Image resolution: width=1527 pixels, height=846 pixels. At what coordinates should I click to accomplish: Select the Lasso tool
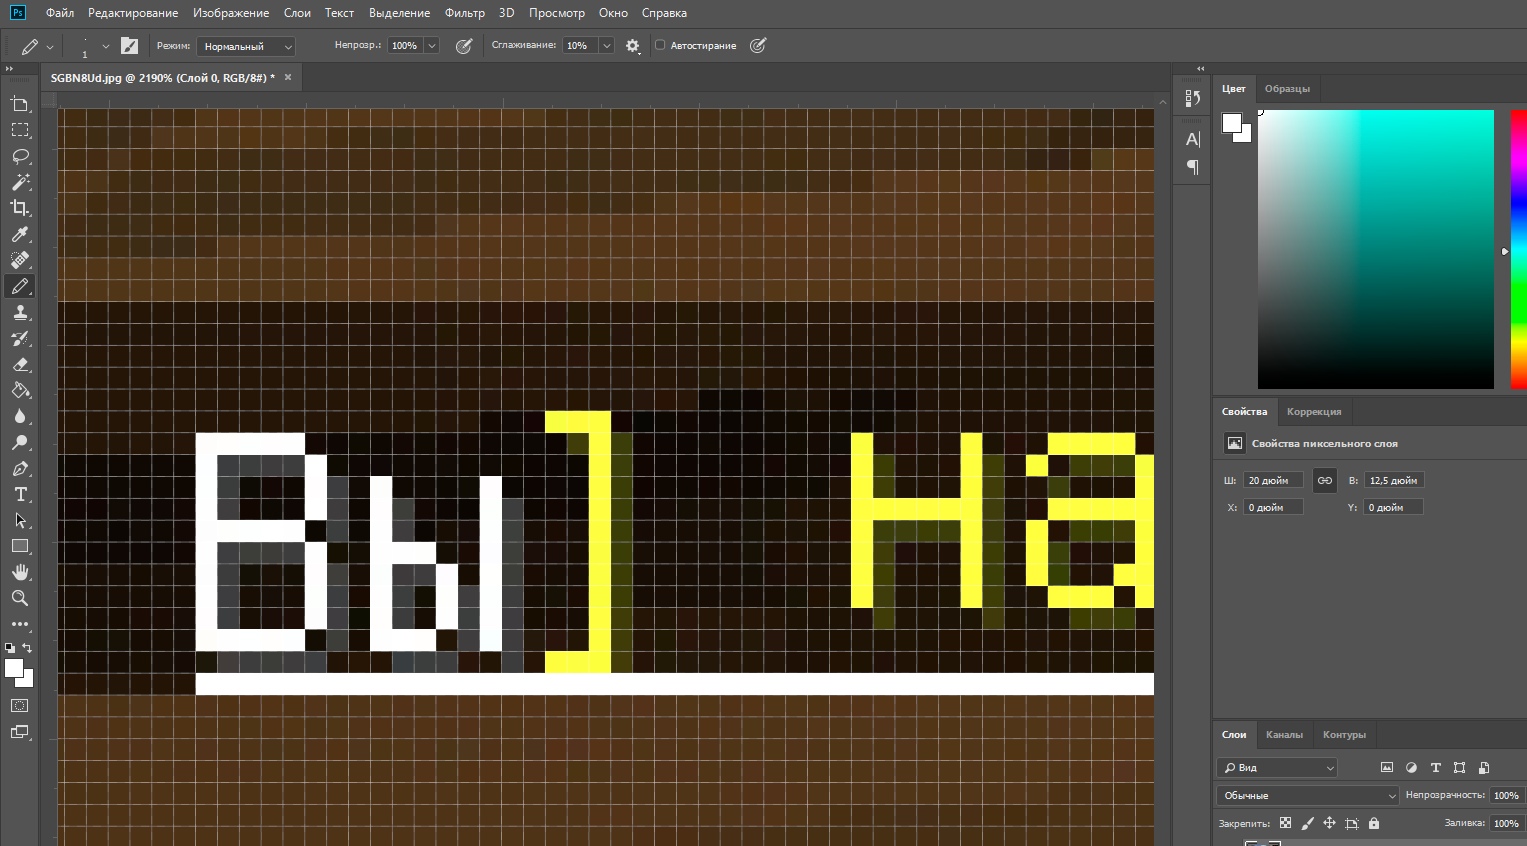pyautogui.click(x=20, y=156)
